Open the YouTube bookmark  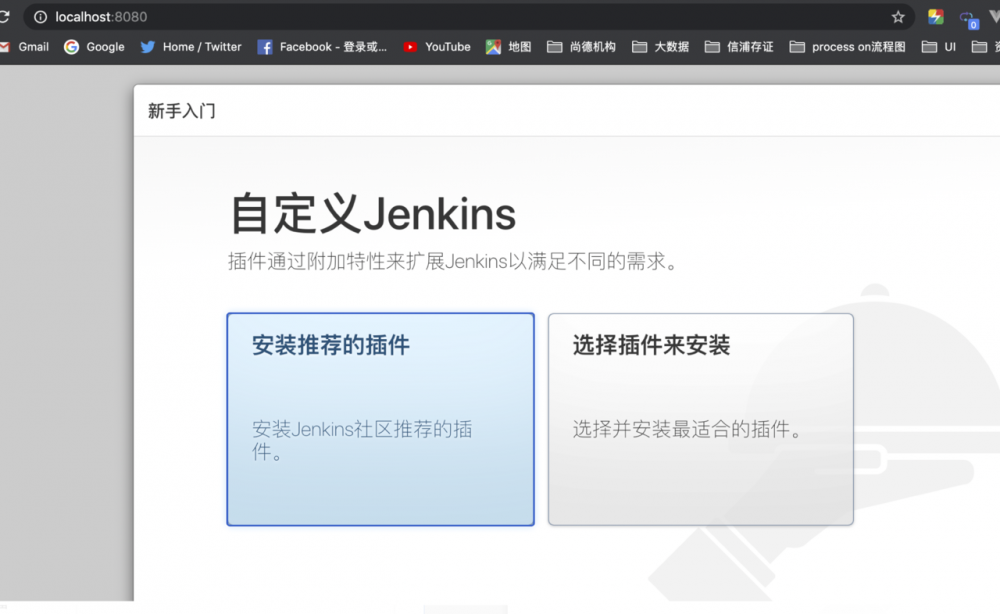(x=437, y=46)
